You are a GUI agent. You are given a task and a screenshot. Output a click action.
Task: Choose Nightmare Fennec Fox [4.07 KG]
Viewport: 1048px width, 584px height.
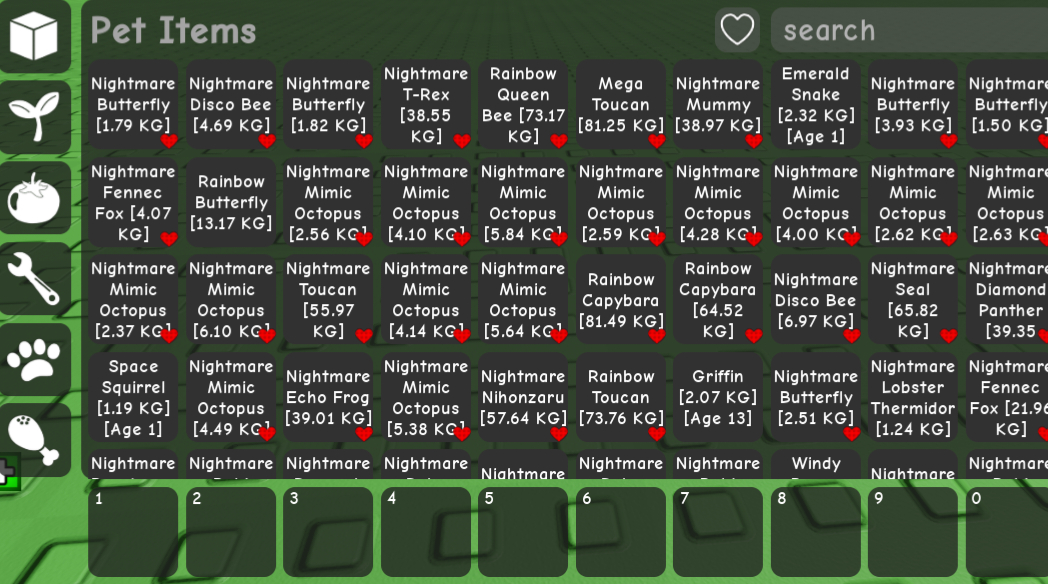(133, 202)
